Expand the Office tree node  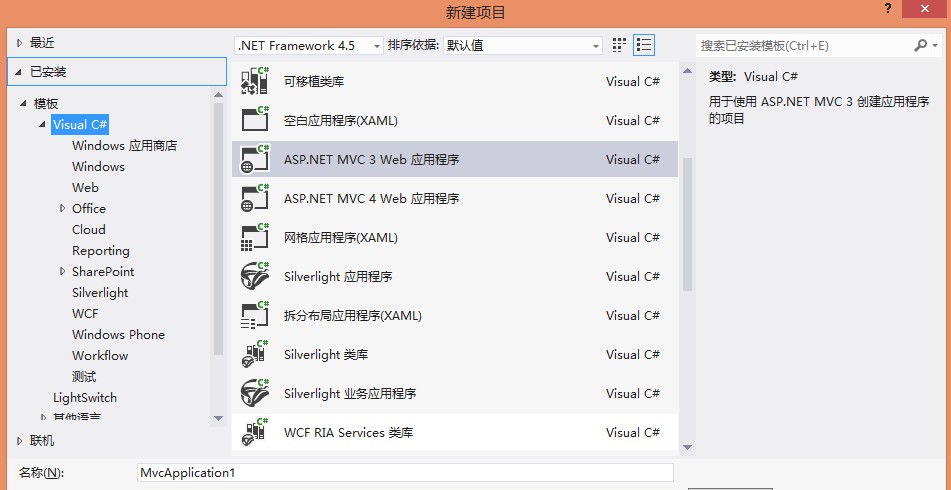click(x=62, y=208)
